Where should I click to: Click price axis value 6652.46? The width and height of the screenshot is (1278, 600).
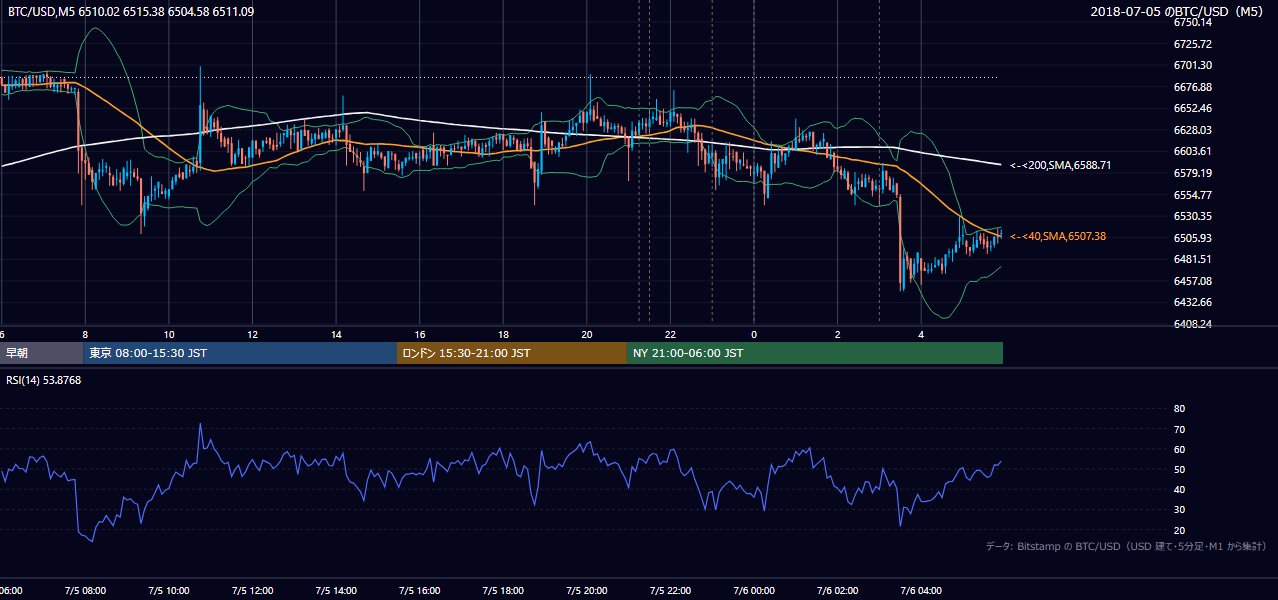click(1193, 108)
